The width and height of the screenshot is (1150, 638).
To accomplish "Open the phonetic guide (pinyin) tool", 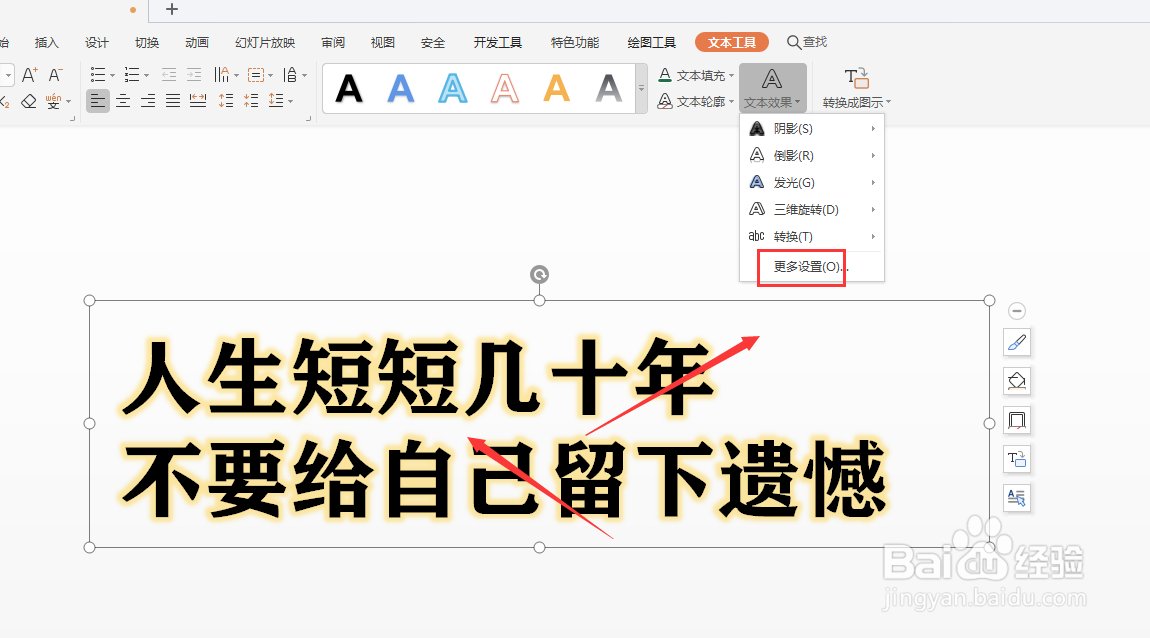I will click(53, 100).
